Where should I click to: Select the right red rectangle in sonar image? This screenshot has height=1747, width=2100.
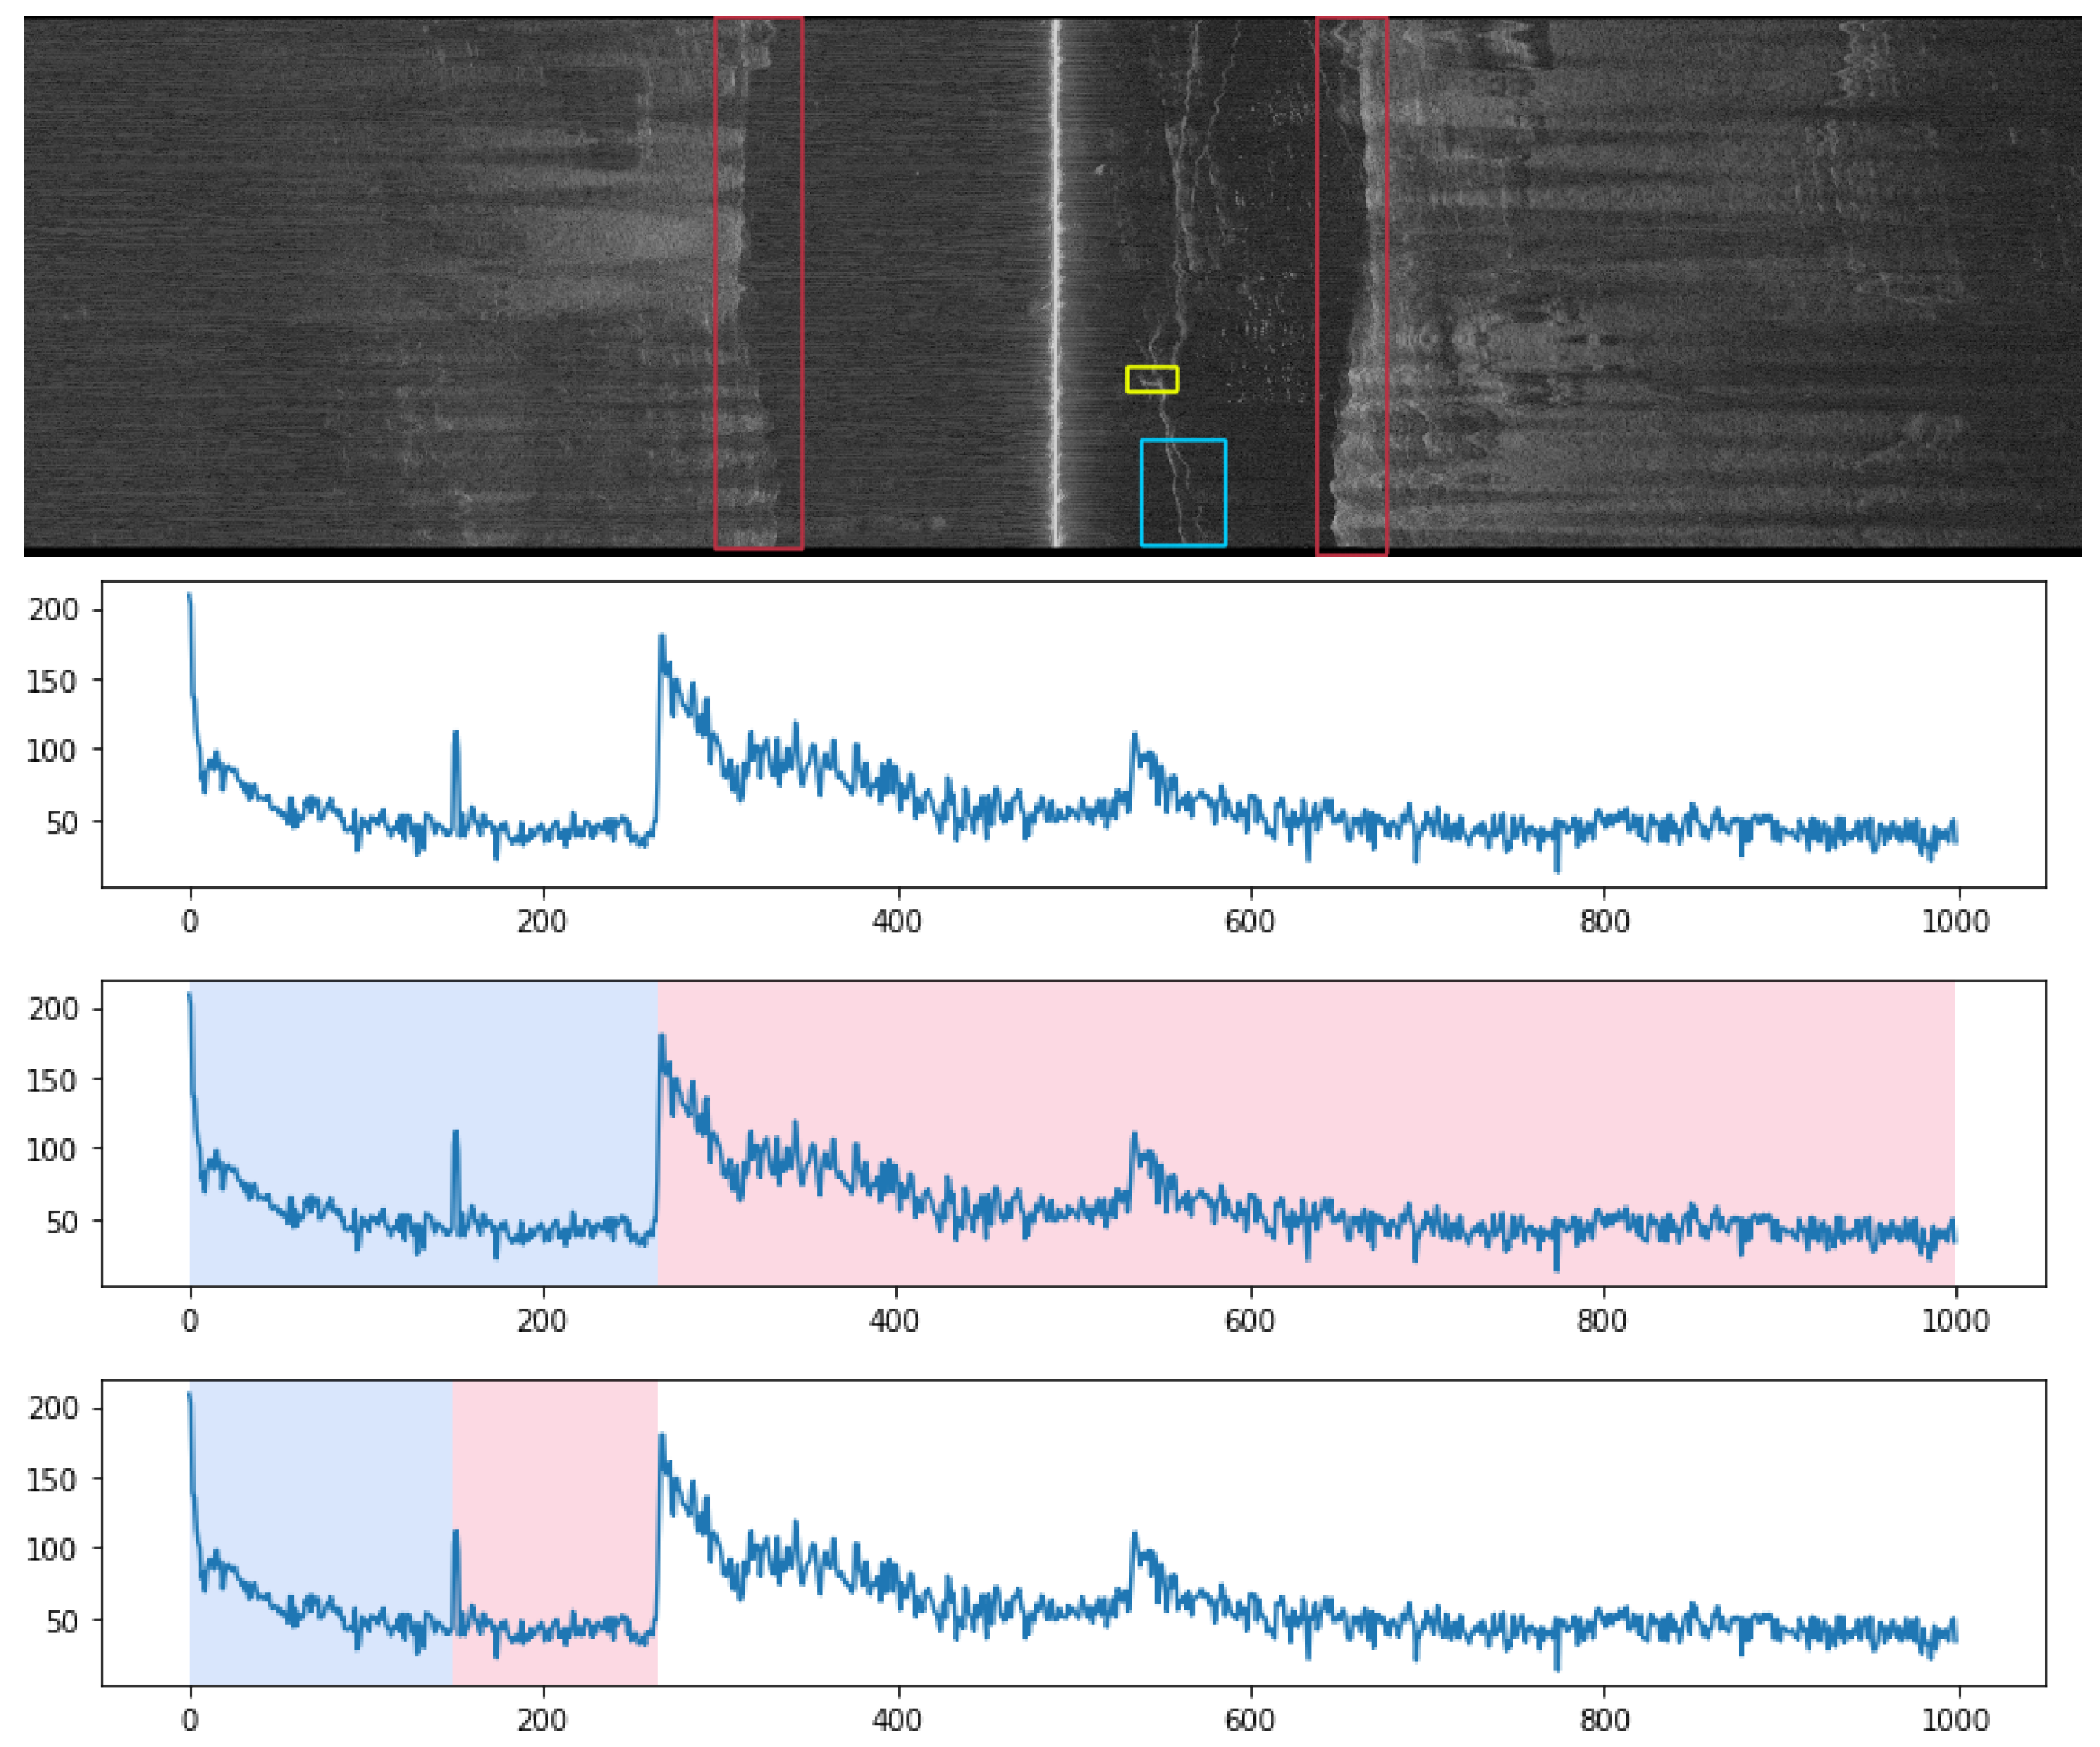pyautogui.click(x=1352, y=285)
